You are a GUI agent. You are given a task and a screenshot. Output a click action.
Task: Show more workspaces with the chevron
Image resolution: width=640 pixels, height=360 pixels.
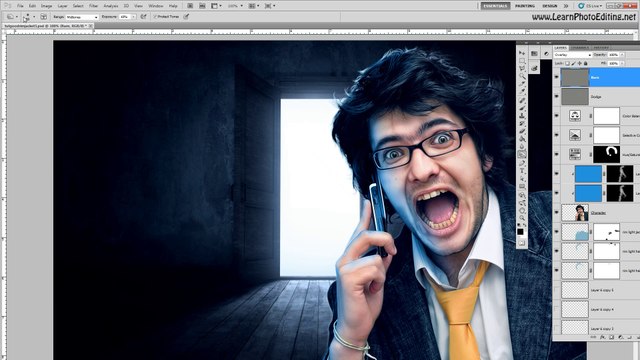(x=566, y=6)
